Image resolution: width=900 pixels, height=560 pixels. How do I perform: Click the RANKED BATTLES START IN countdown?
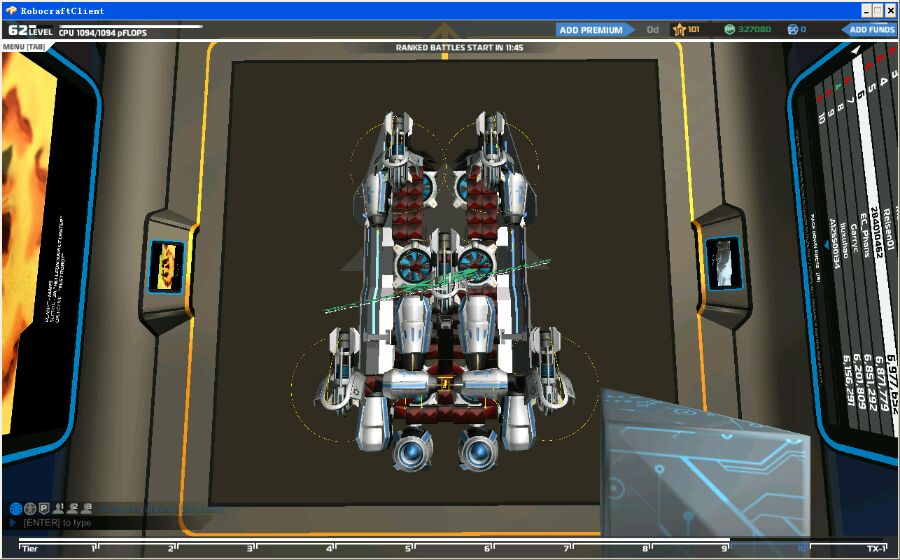(x=459, y=48)
